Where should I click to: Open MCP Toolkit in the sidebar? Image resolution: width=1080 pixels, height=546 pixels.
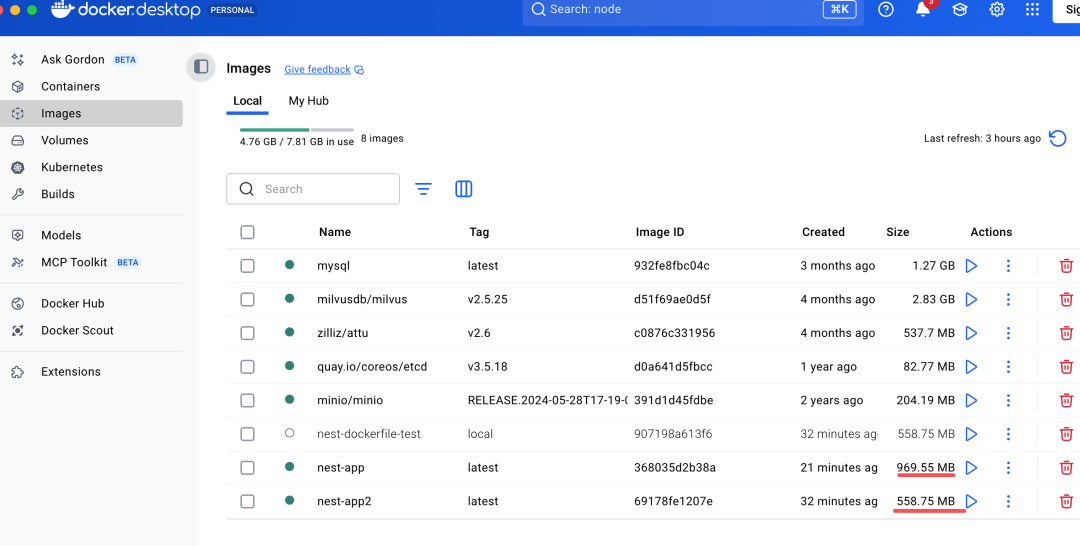pyautogui.click(x=91, y=262)
